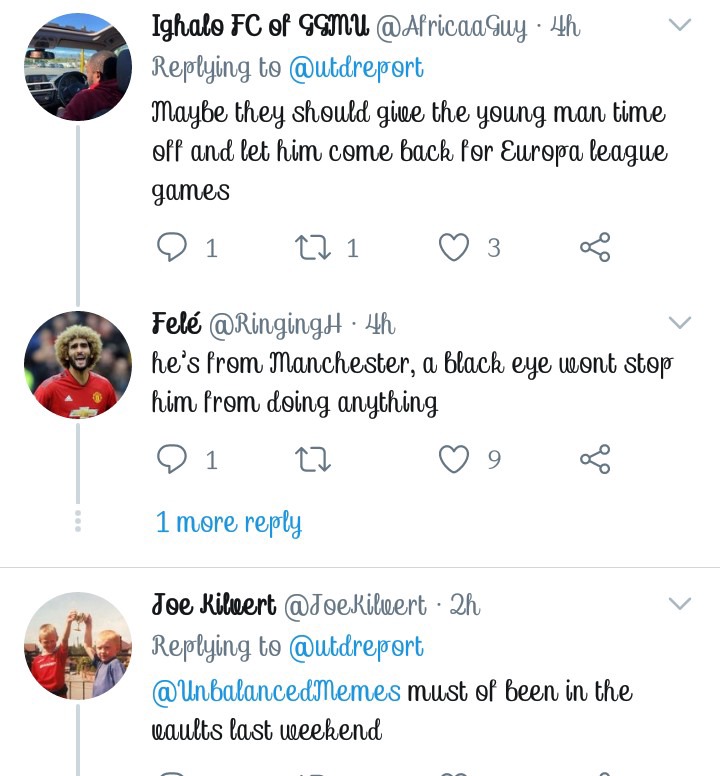
Task: Retweet Ighalo FC of GGMU's tweet
Action: point(314,247)
